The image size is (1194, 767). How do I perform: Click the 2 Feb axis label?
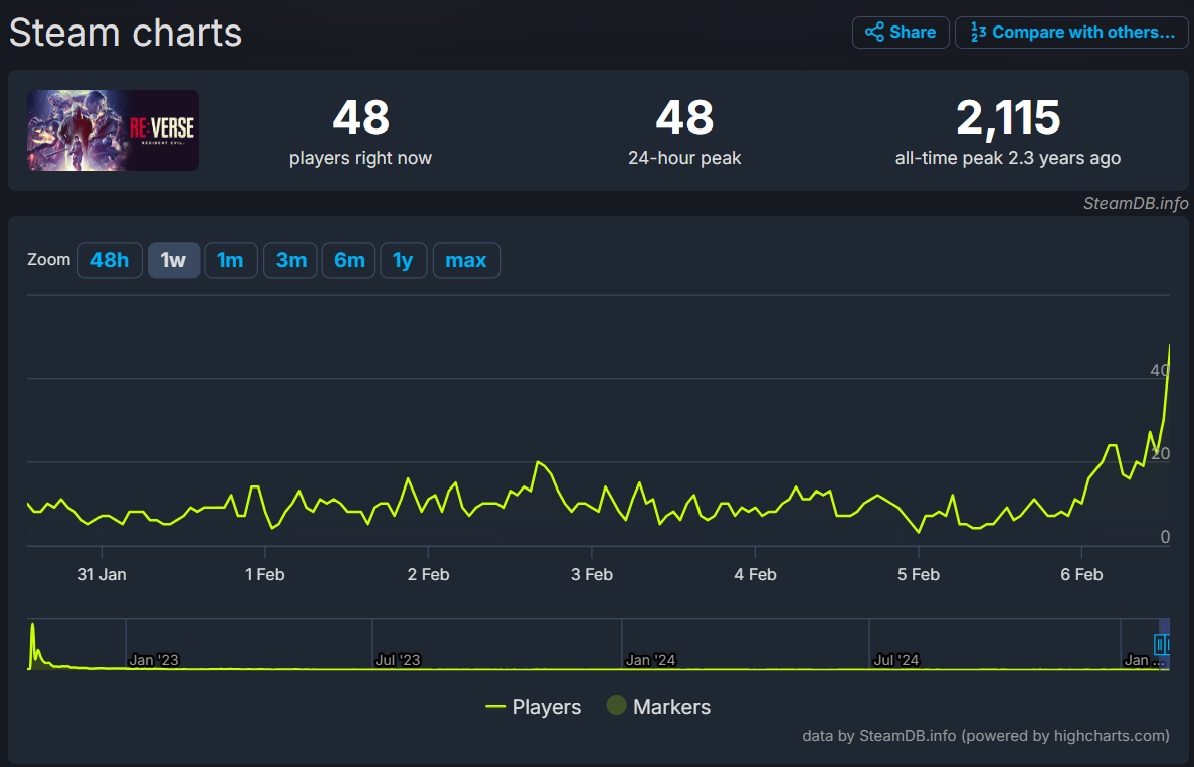click(429, 574)
